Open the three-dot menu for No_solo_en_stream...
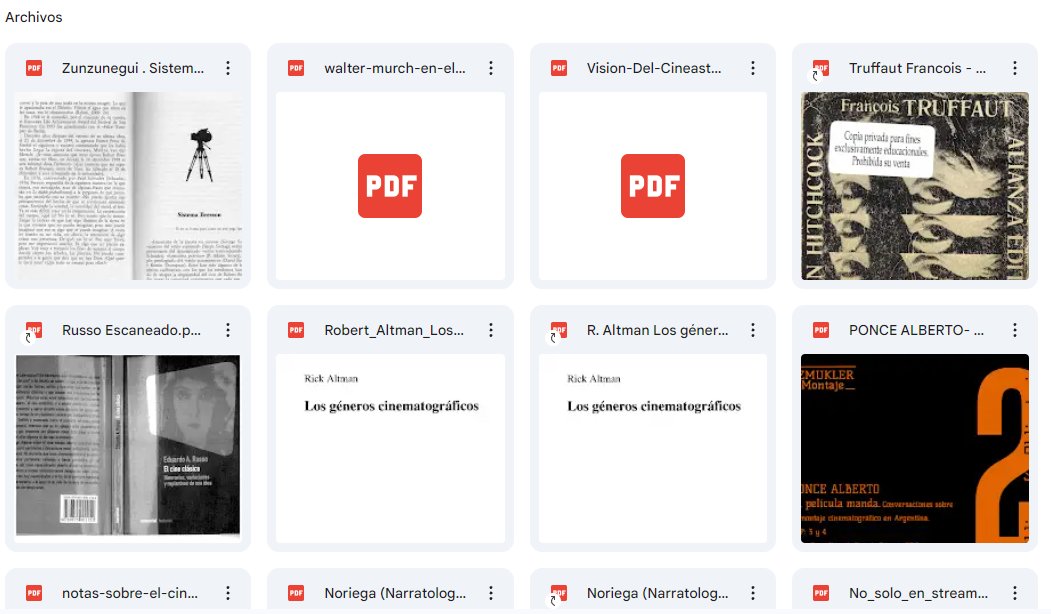The height and width of the screenshot is (614, 1051). tap(1015, 593)
